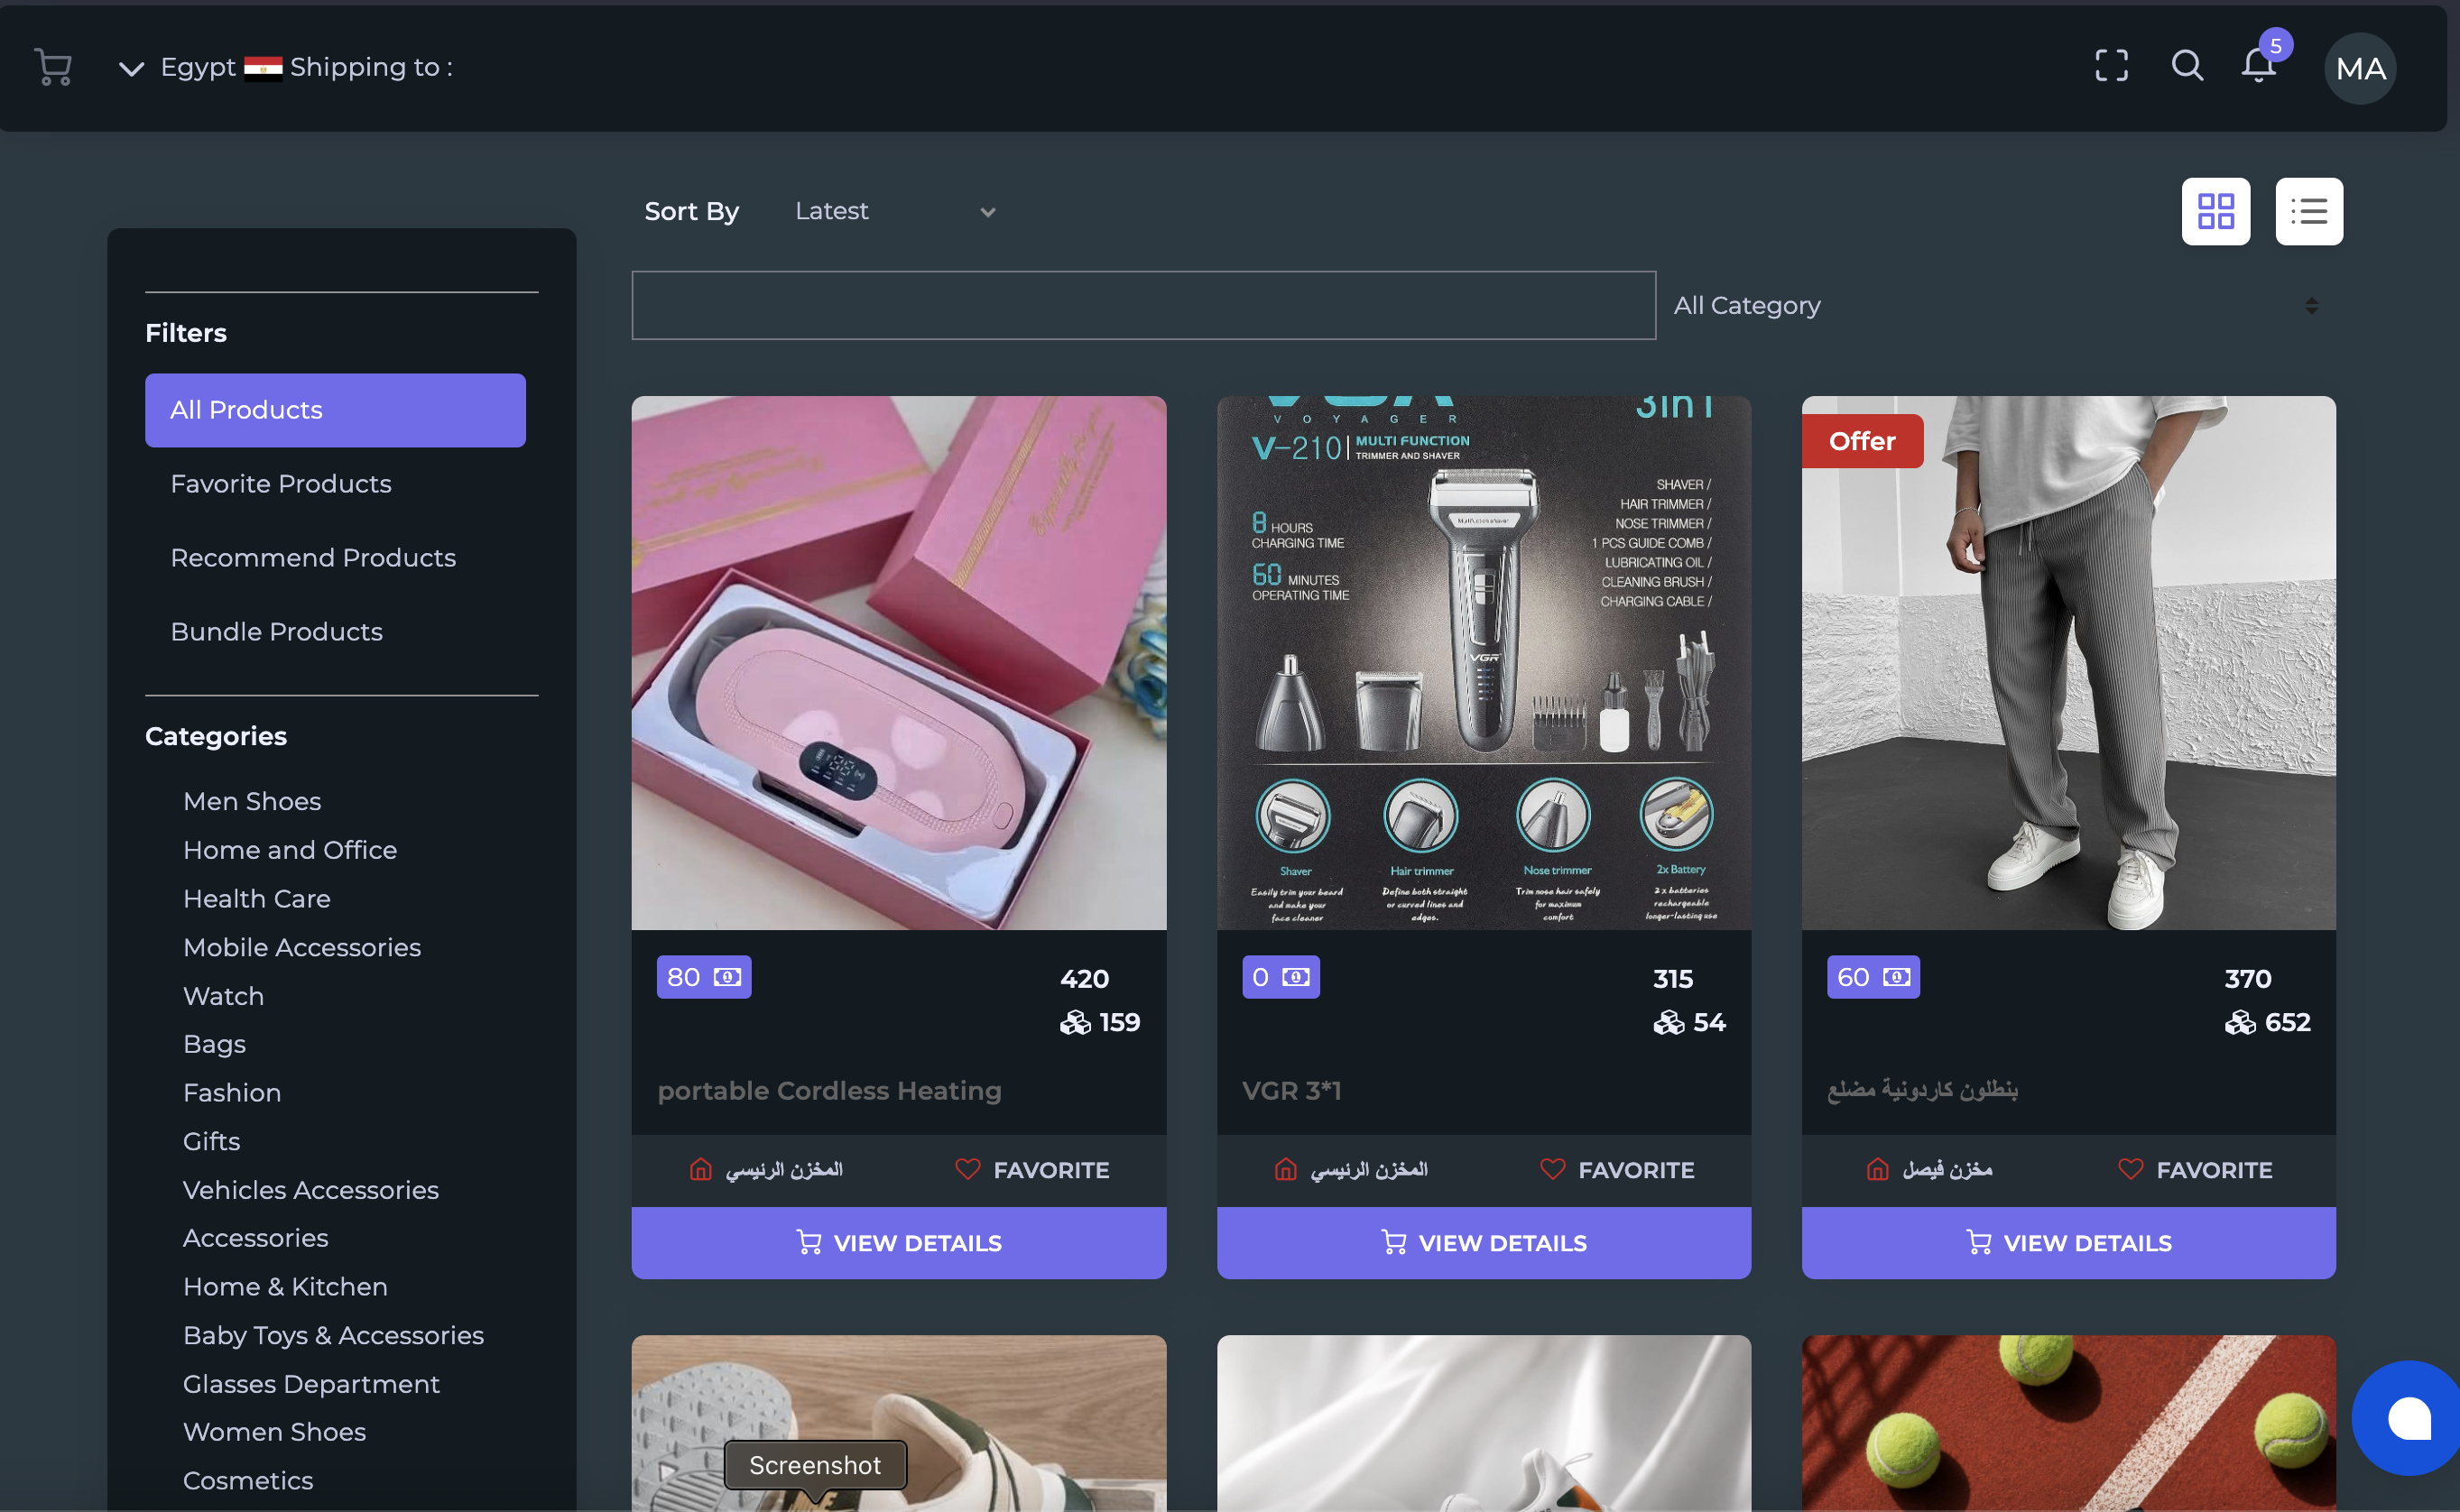Click the portable Cordless Heating title
The width and height of the screenshot is (2460, 1512).
coord(829,1091)
